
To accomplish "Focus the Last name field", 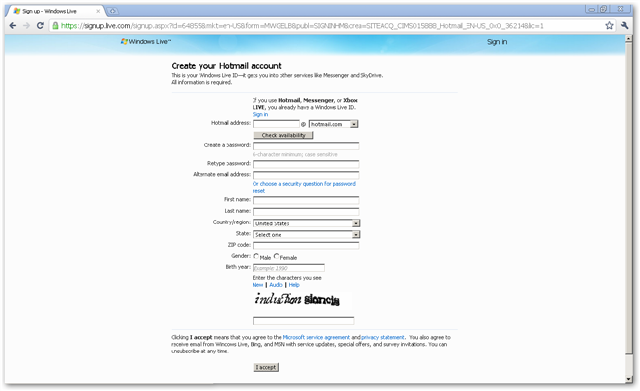I will point(306,211).
